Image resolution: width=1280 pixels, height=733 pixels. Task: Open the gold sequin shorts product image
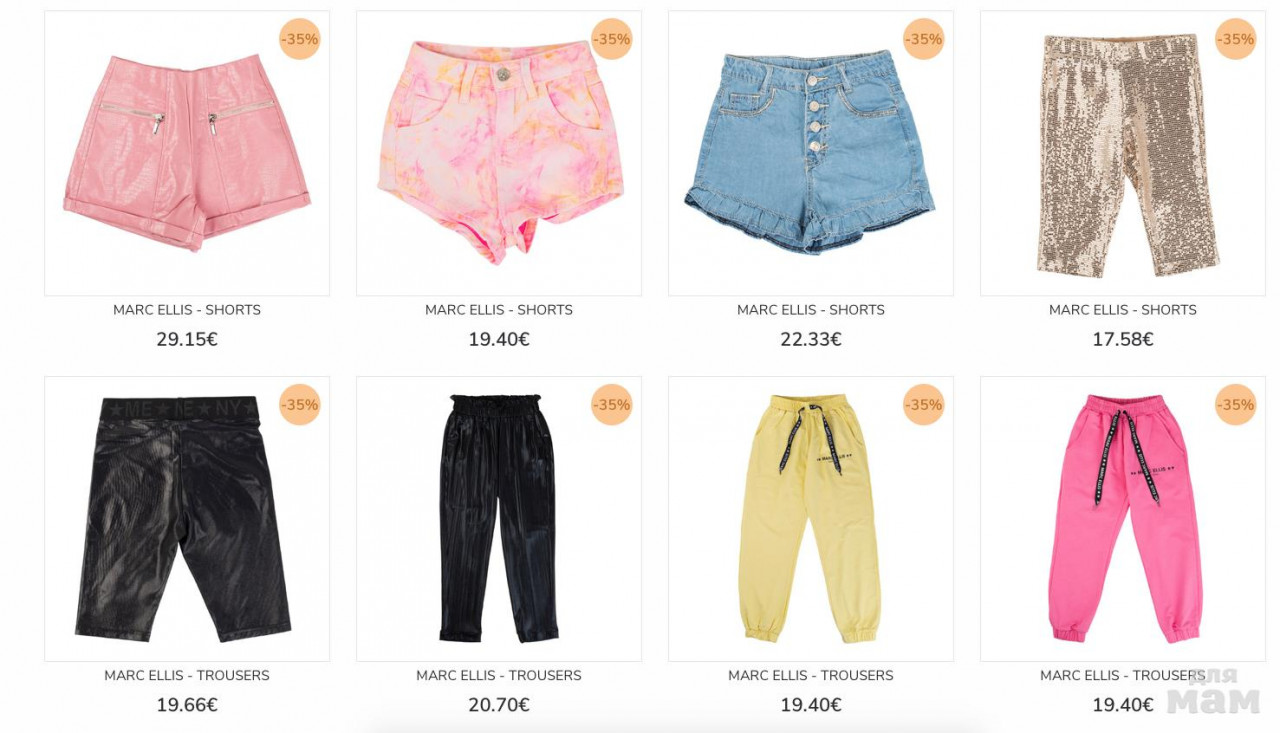1123,153
